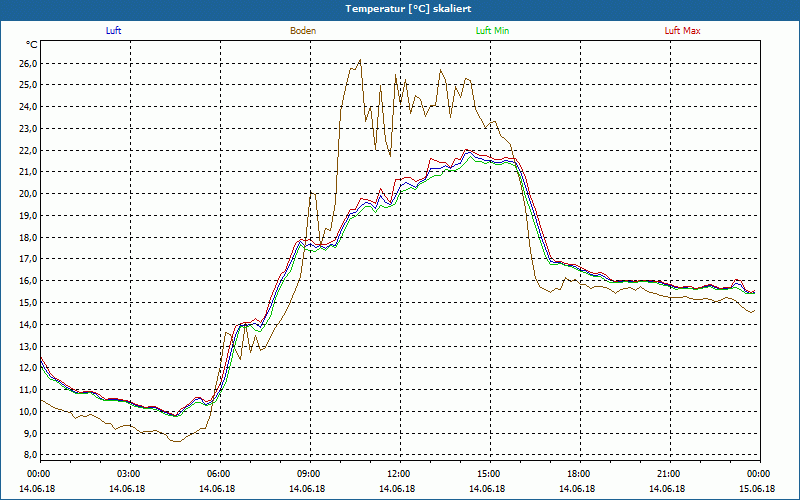Click the Boden legend label

tap(303, 31)
